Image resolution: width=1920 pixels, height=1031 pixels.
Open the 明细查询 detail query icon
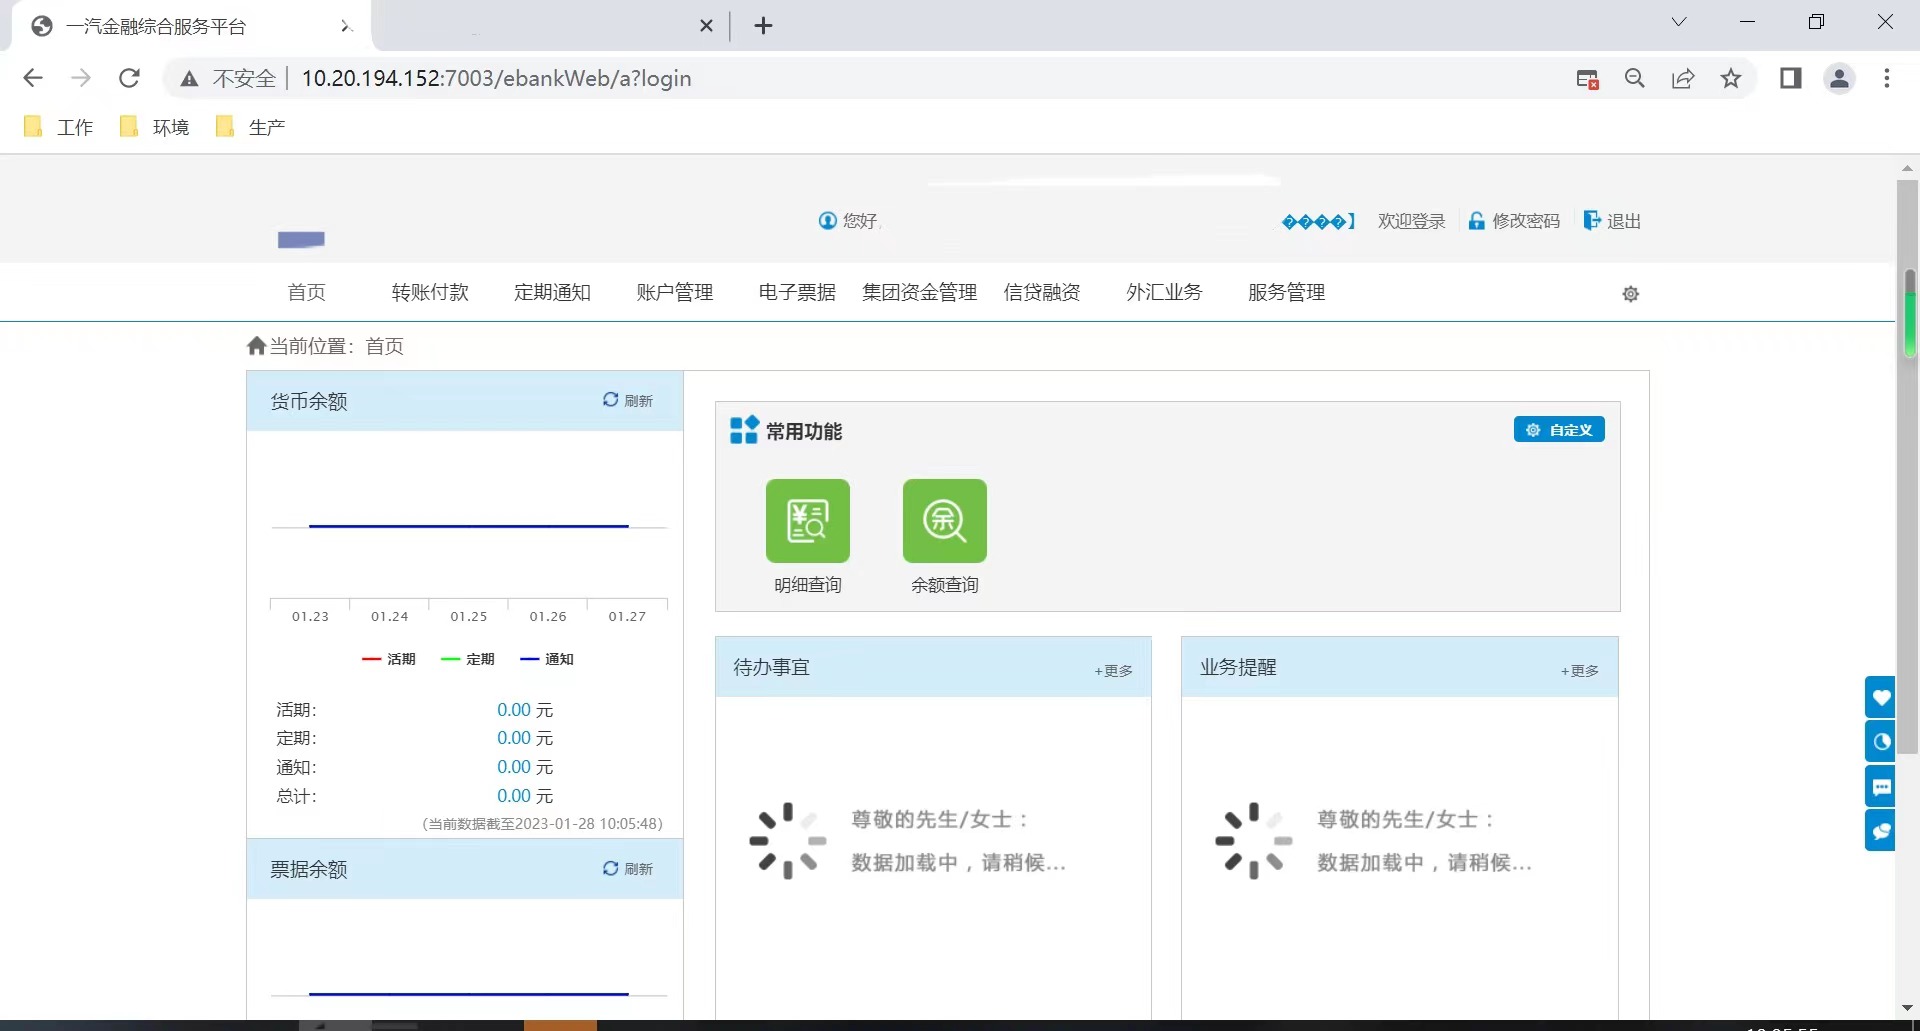(x=808, y=521)
